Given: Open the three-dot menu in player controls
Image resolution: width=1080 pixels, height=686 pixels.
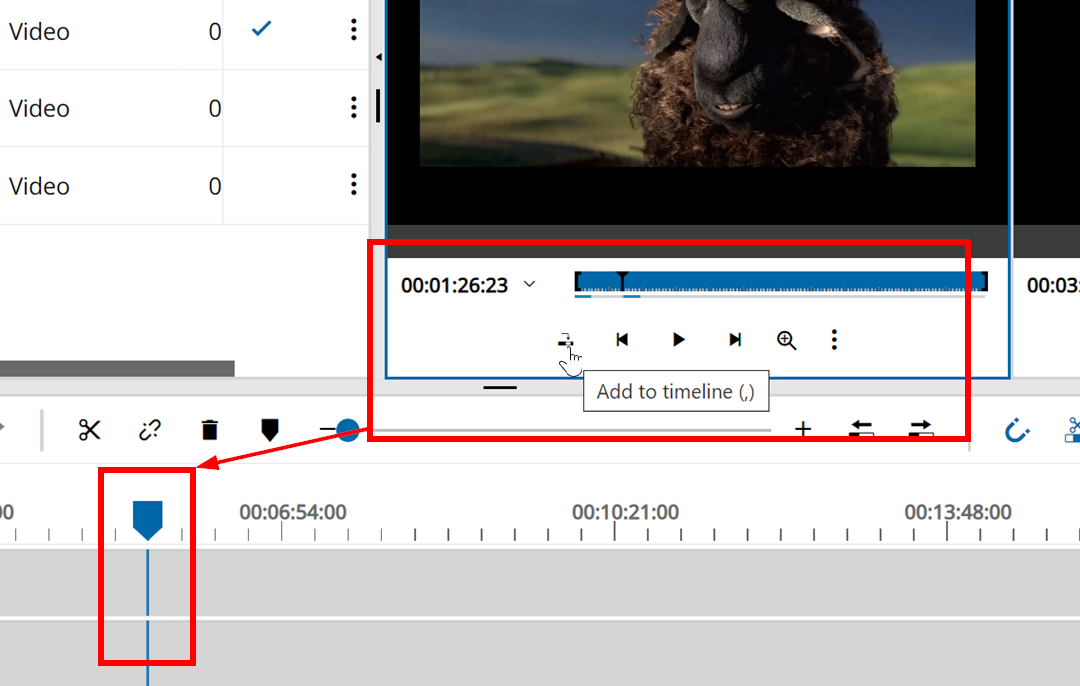Looking at the screenshot, I should tap(834, 340).
